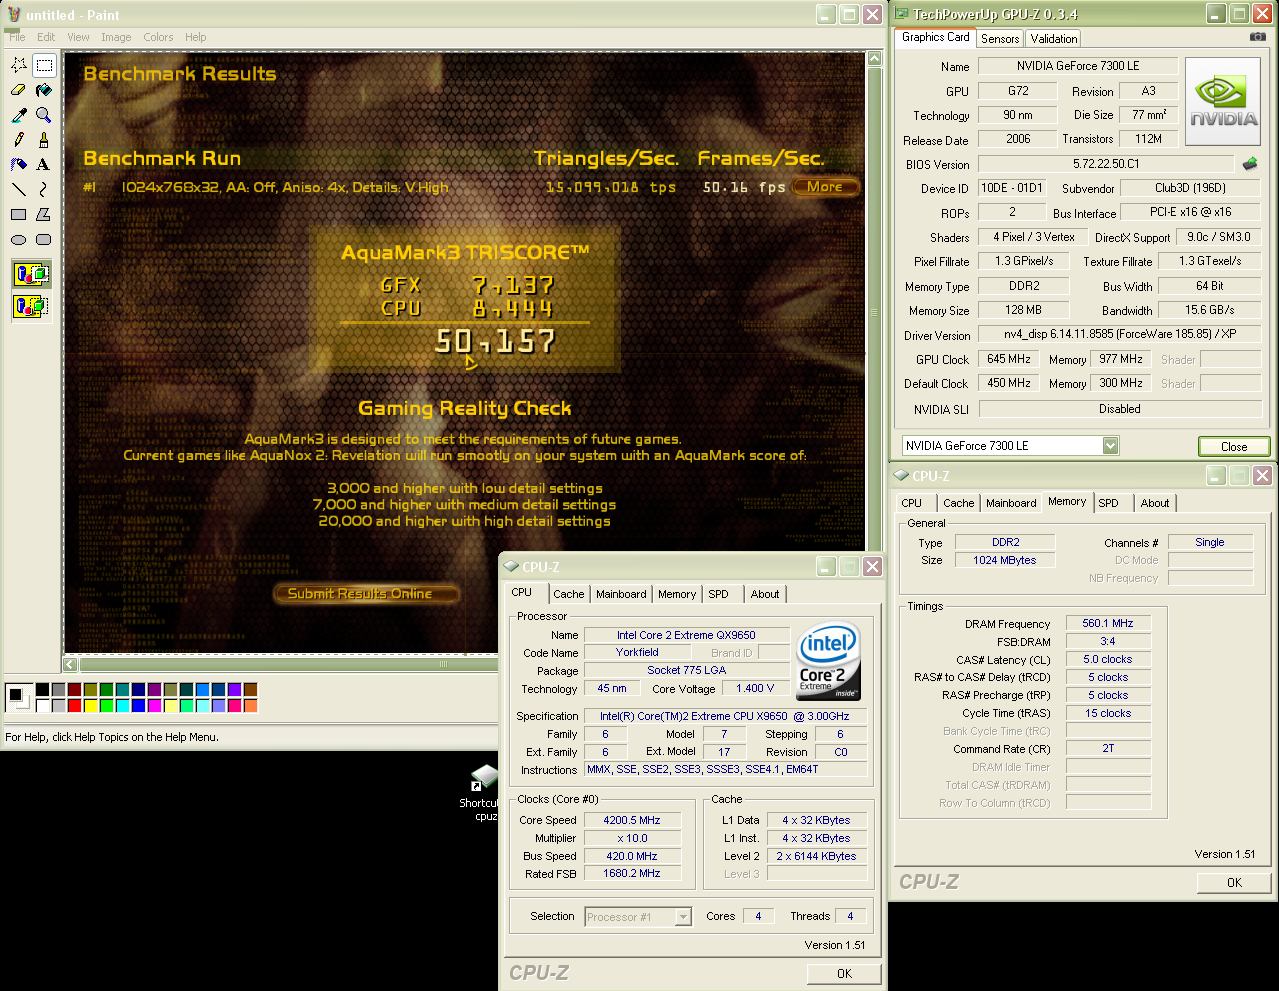Click Submit Results Online in benchmark image
Image resolution: width=1279 pixels, height=991 pixels.
coord(366,593)
